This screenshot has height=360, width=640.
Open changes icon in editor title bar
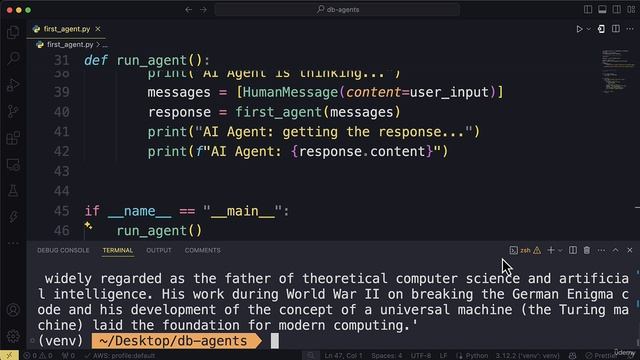point(601,29)
